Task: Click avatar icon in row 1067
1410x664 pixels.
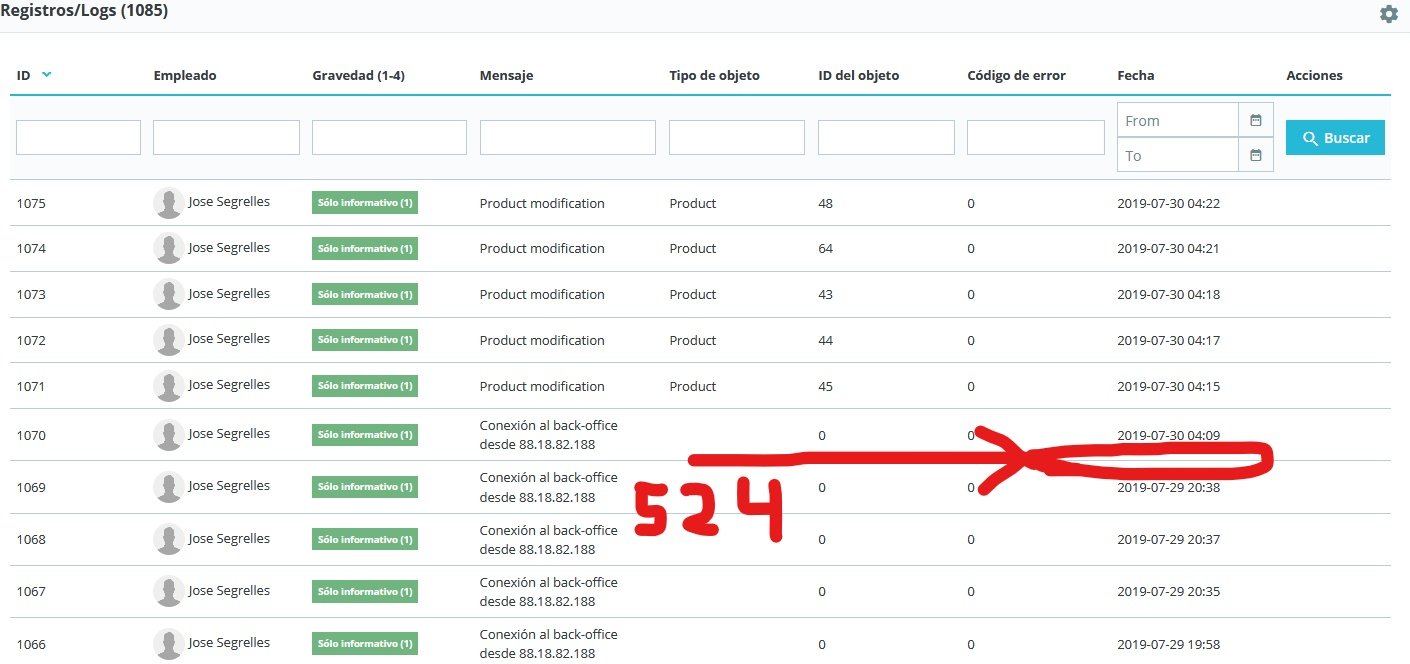Action: (168, 591)
